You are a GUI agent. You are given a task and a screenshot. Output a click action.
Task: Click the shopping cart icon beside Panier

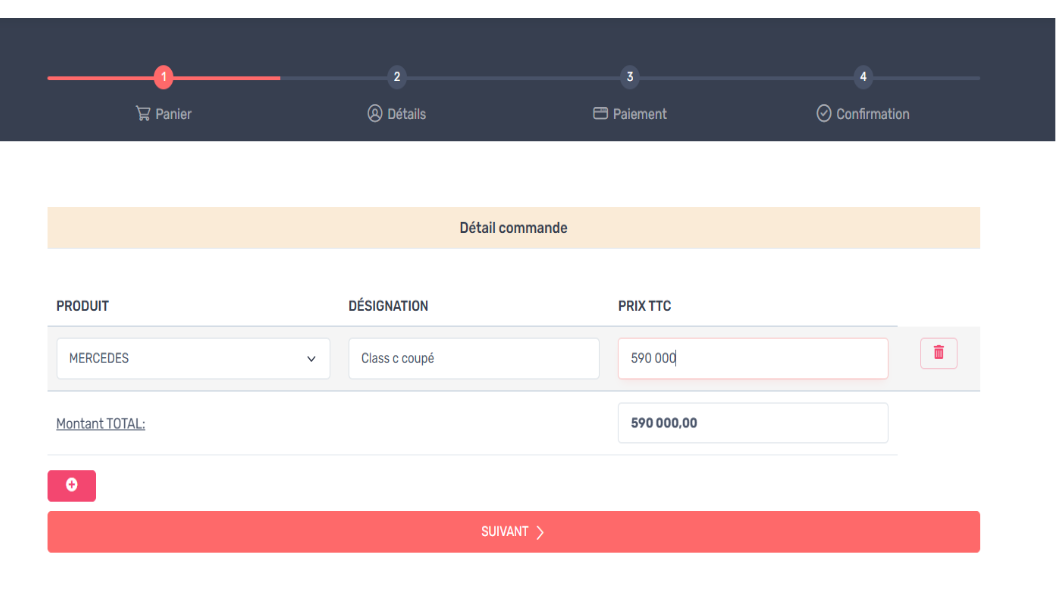coord(143,113)
